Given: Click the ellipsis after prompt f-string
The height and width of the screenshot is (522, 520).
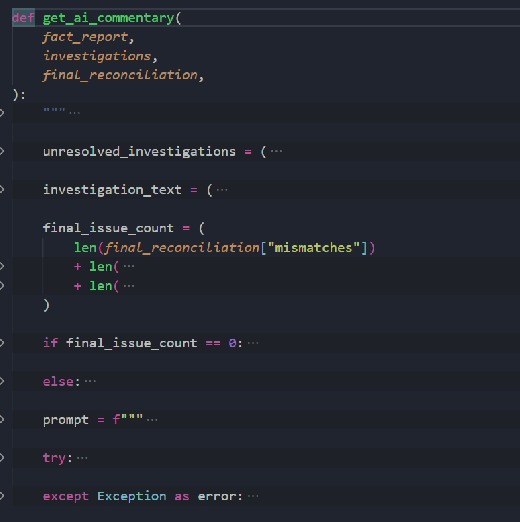Looking at the screenshot, I should click(x=152, y=420).
